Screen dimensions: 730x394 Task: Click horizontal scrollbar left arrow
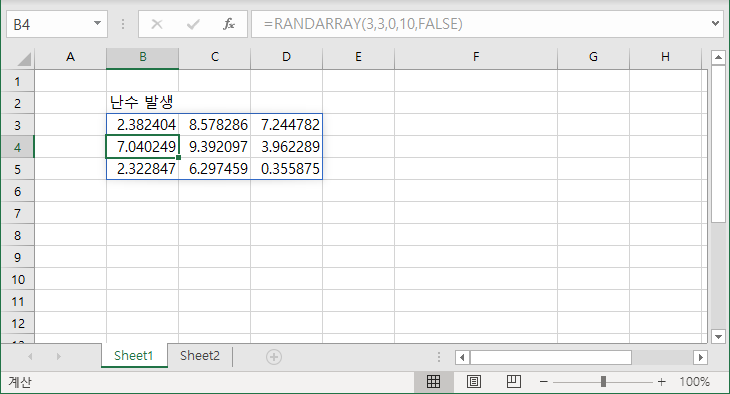(x=462, y=358)
